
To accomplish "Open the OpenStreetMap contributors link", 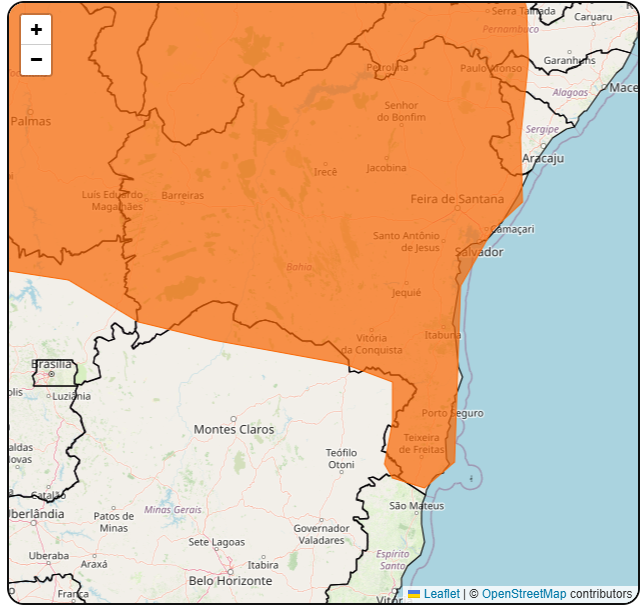I will coord(523,594).
